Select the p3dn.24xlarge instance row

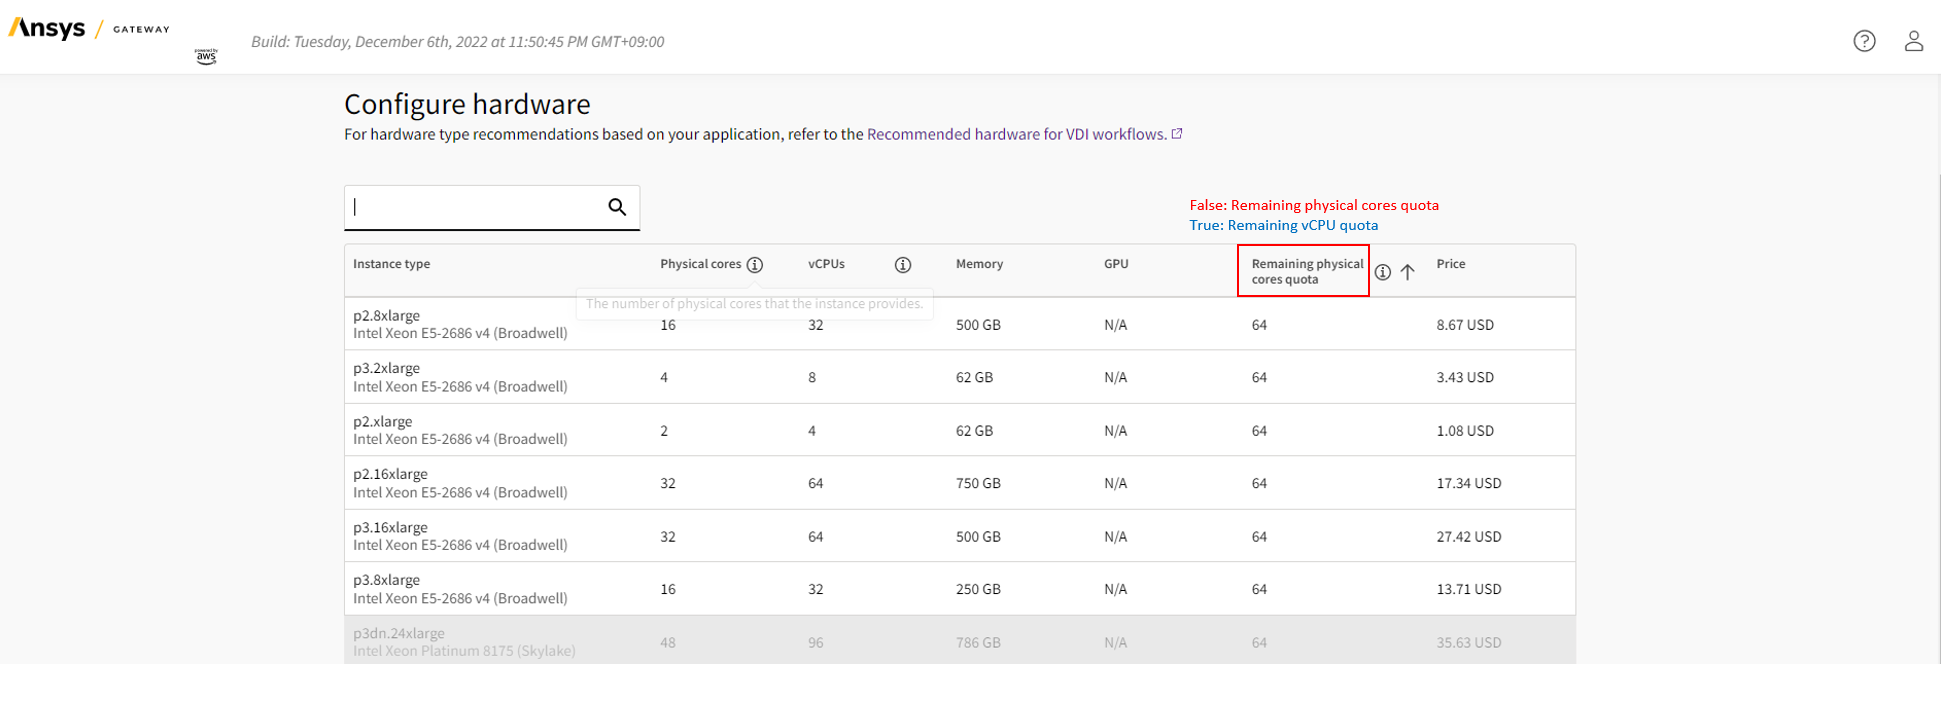point(960,640)
